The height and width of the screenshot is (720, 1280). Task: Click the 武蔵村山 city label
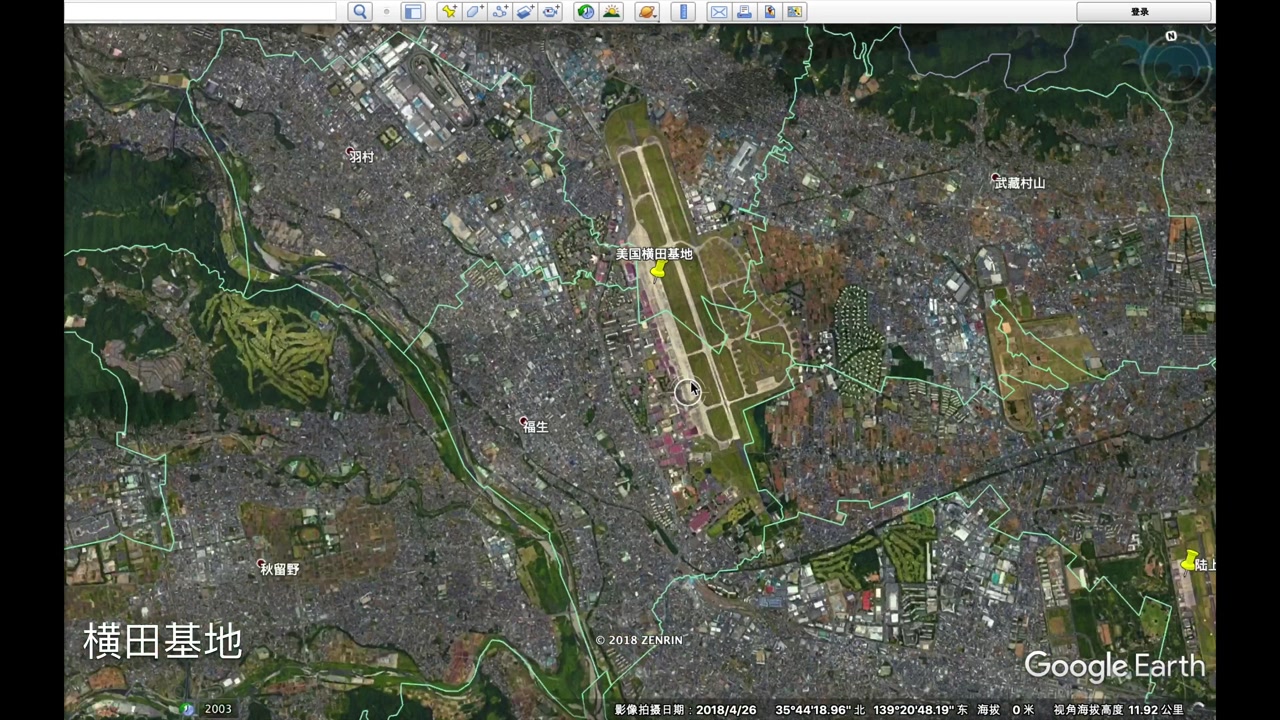point(1020,183)
